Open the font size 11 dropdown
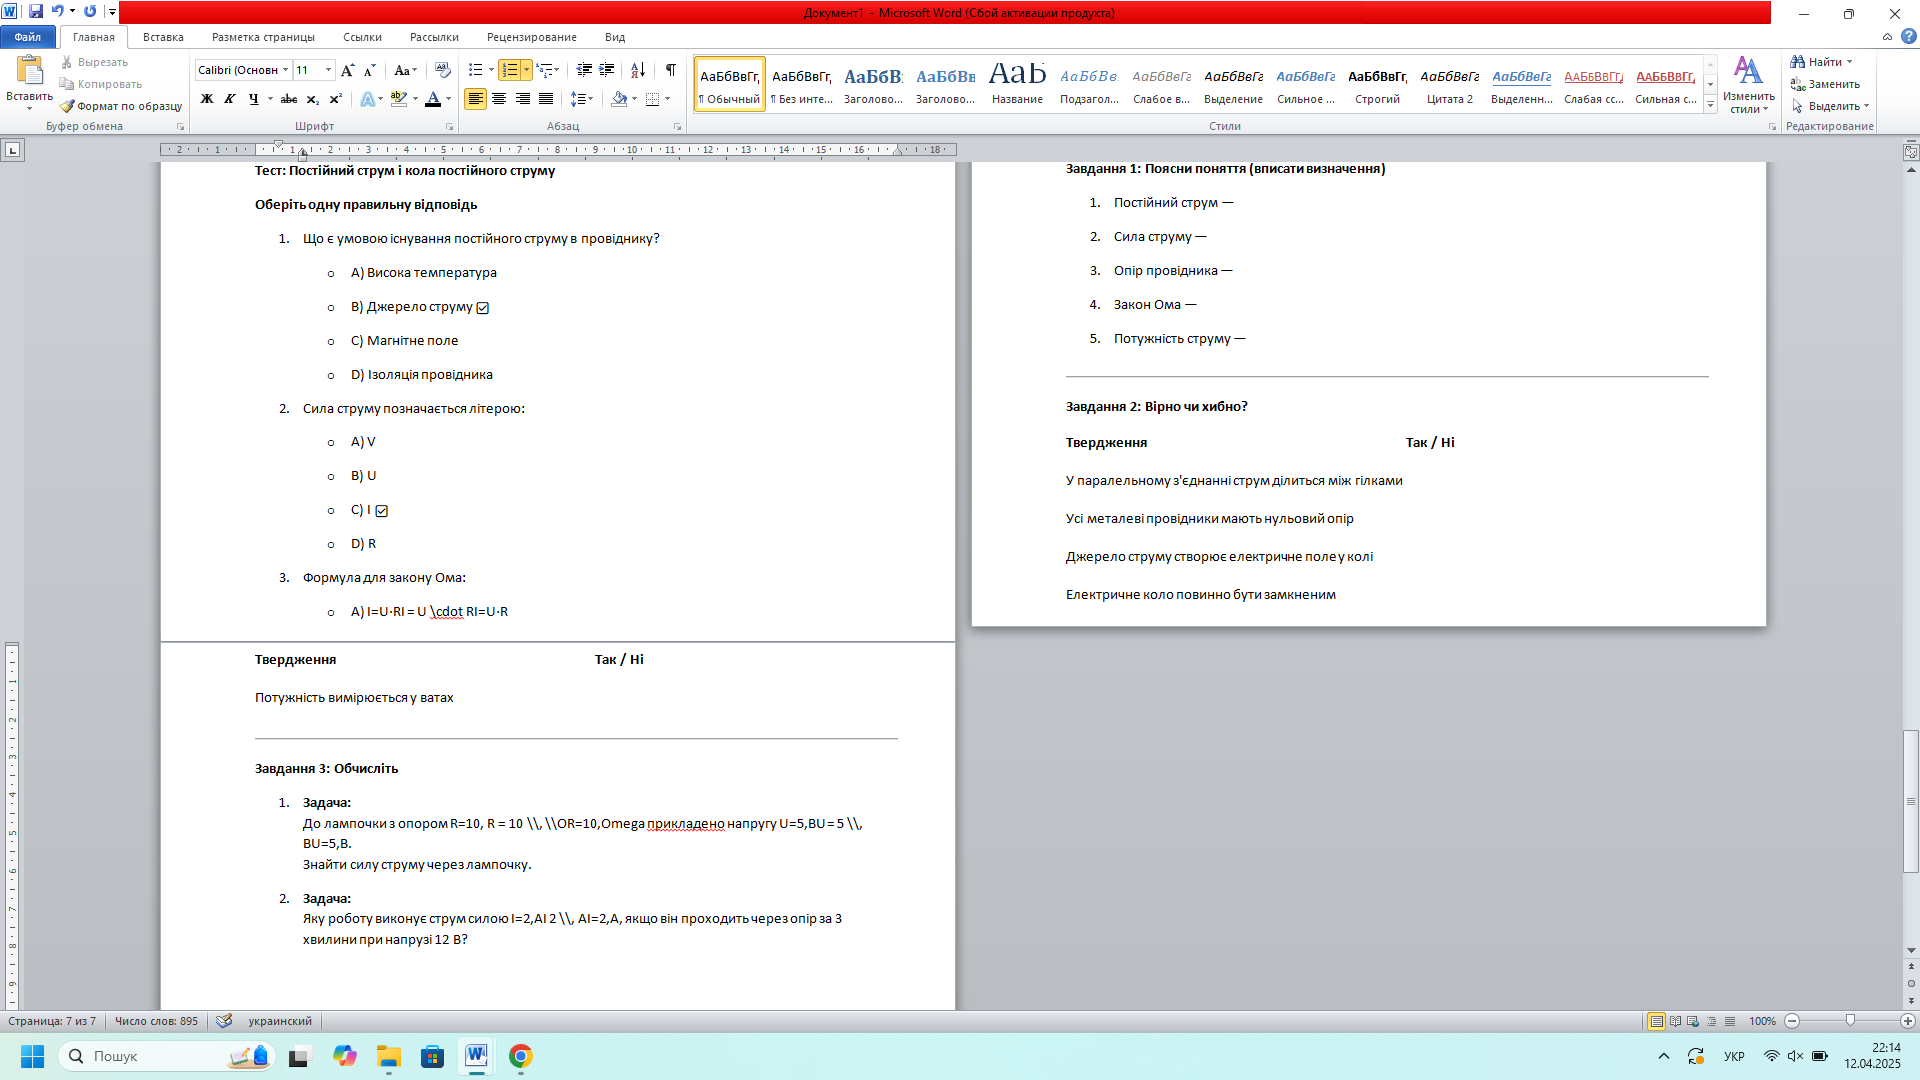Viewport: 1920px width, 1080px height. (x=328, y=70)
